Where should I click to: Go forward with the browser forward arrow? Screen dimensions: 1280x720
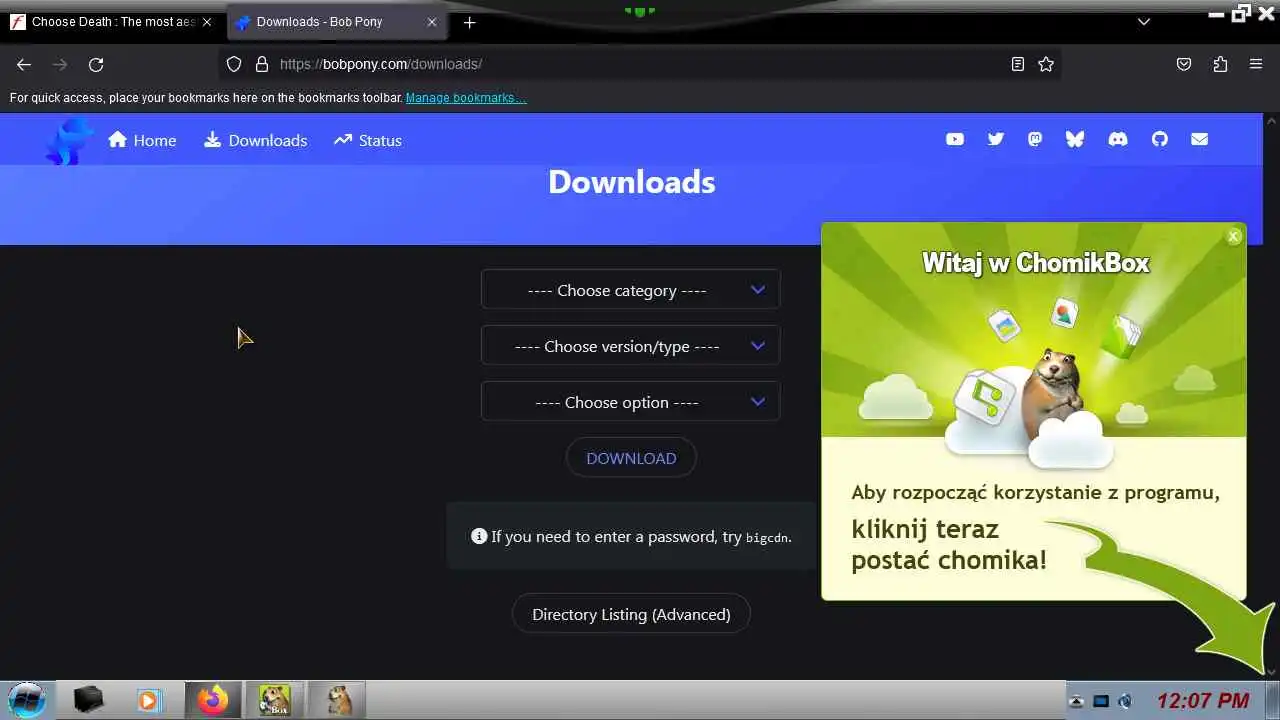pyautogui.click(x=60, y=64)
